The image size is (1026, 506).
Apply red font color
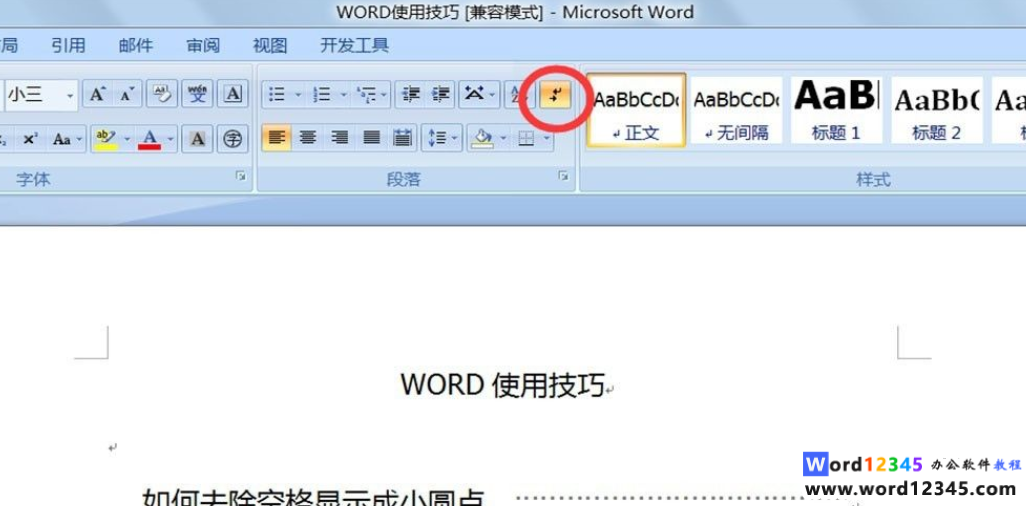[150, 139]
